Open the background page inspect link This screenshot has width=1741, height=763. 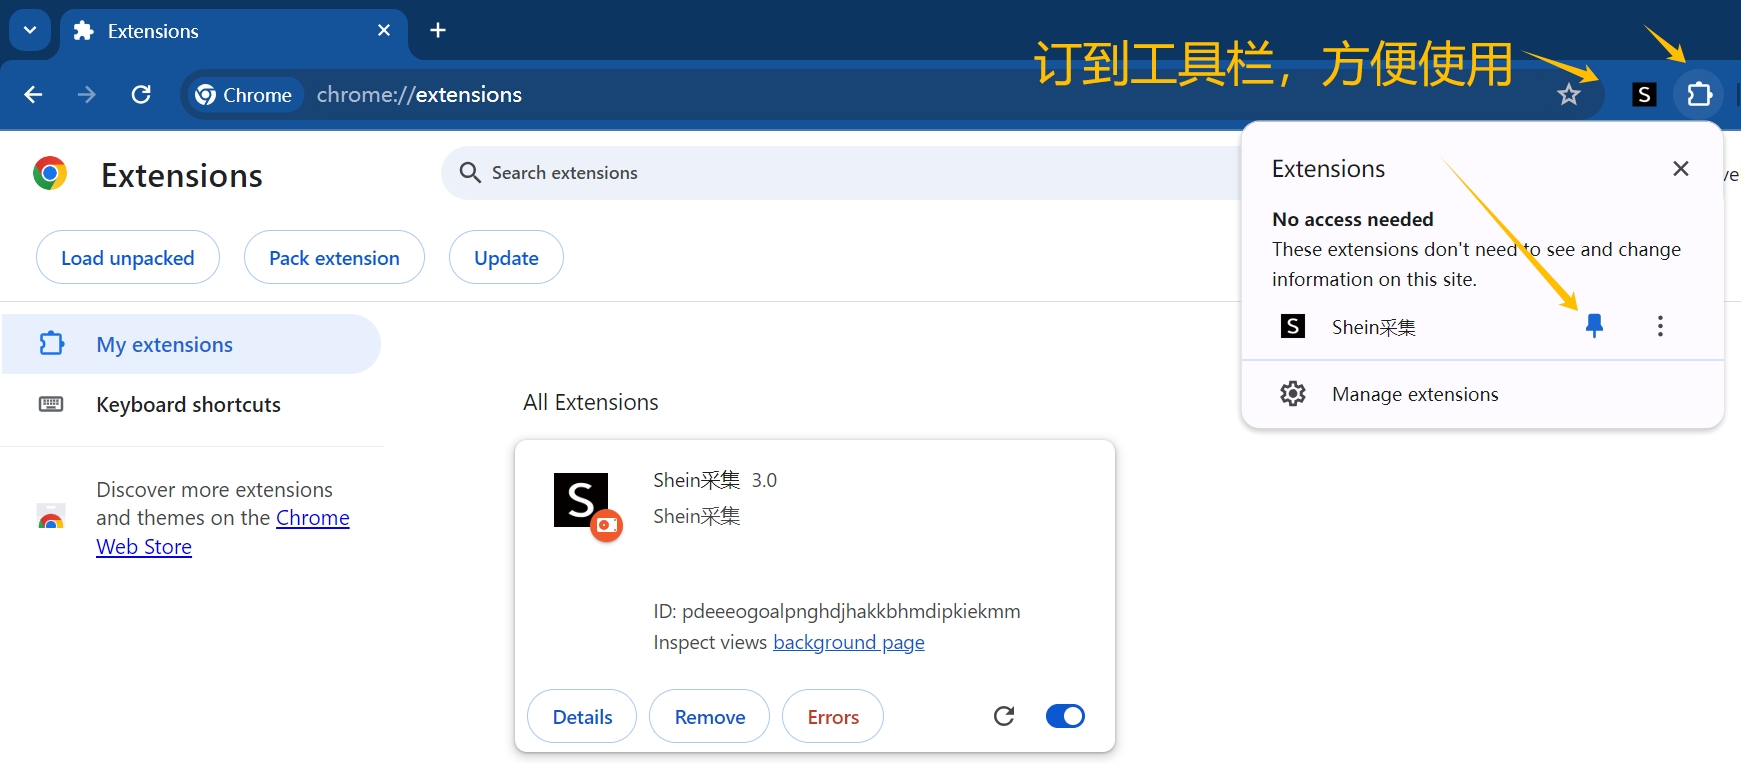pyautogui.click(x=849, y=643)
